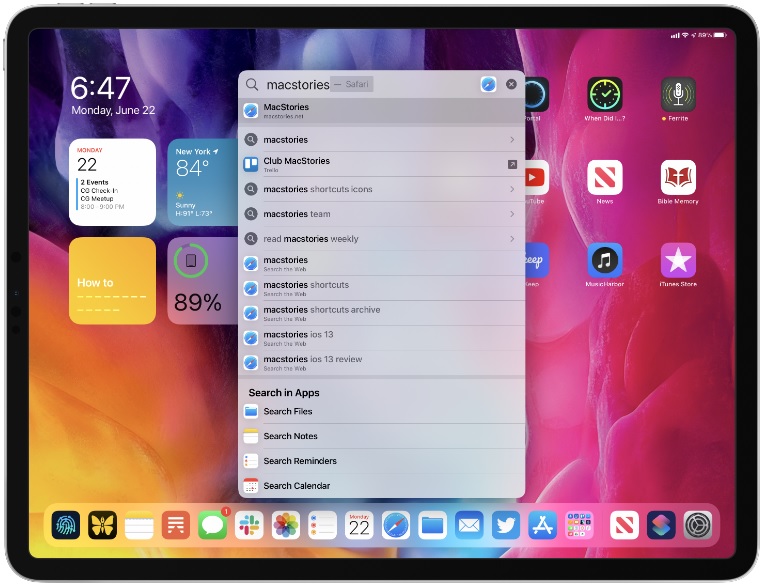Search the web for macstories shortcuts

click(x=382, y=288)
